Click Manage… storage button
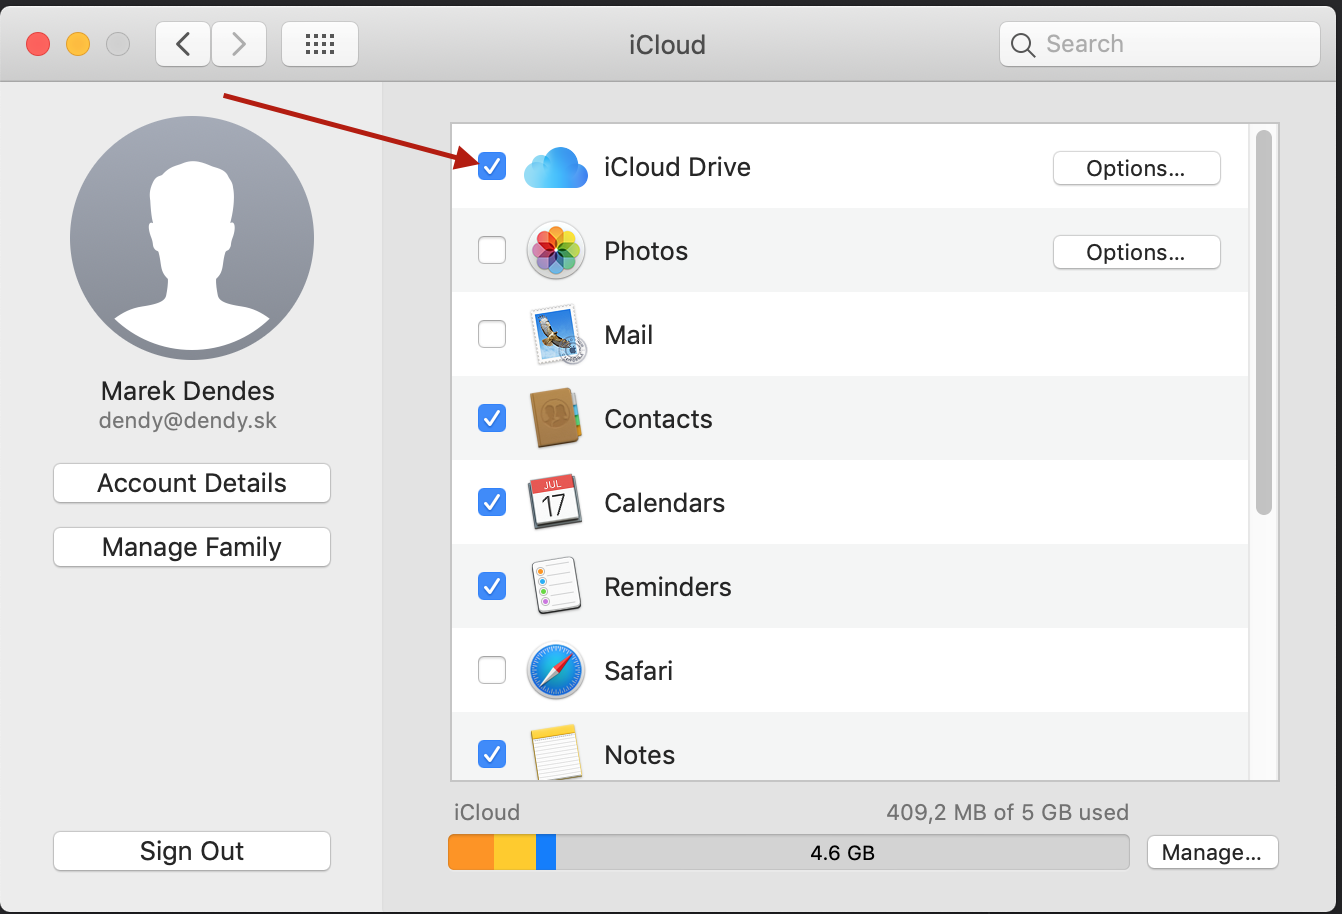The height and width of the screenshot is (914, 1342). coord(1212,852)
